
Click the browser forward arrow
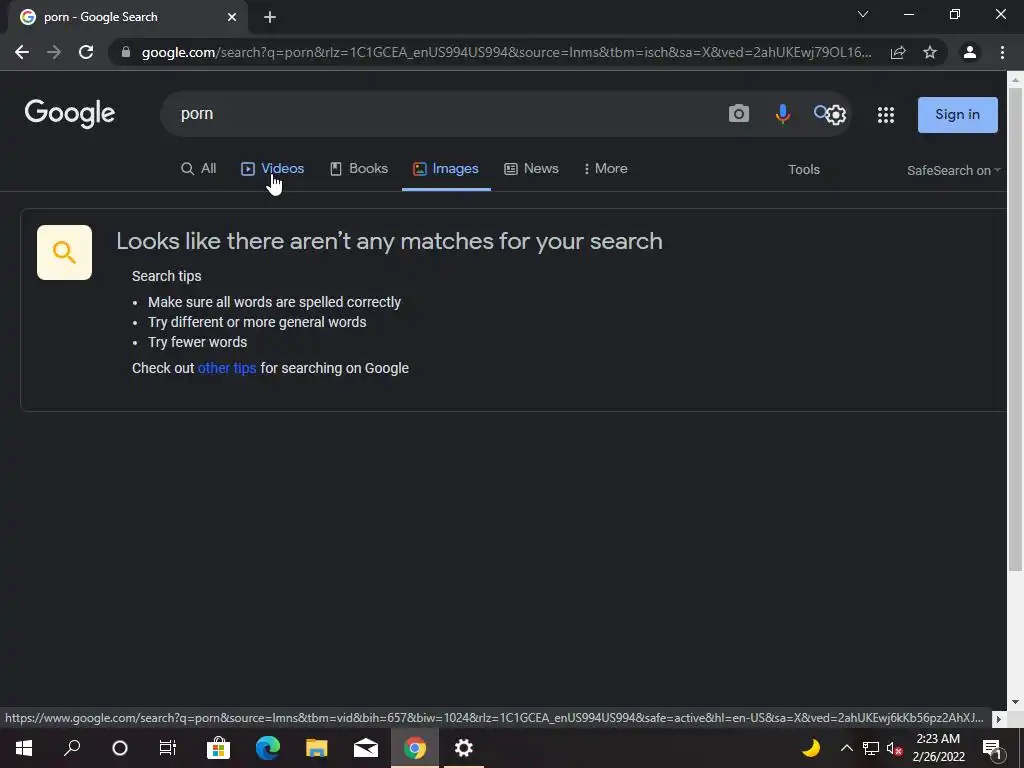(54, 52)
